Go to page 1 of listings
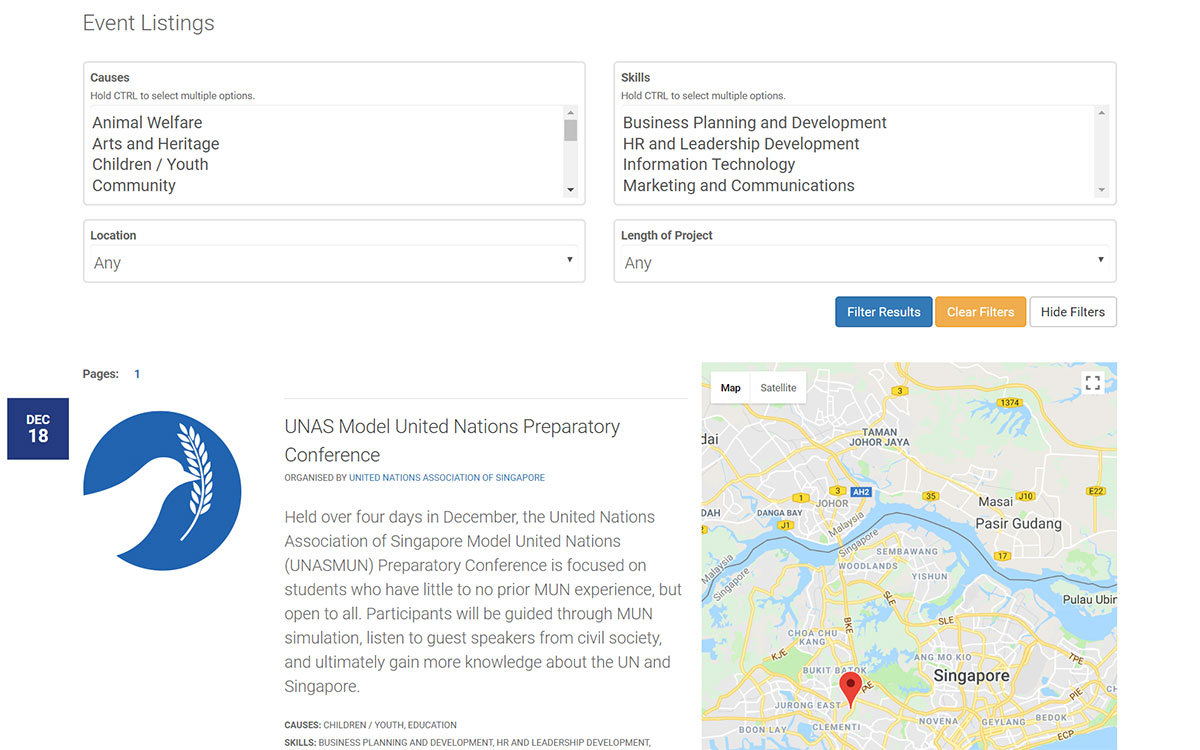1200x750 pixels. point(137,374)
